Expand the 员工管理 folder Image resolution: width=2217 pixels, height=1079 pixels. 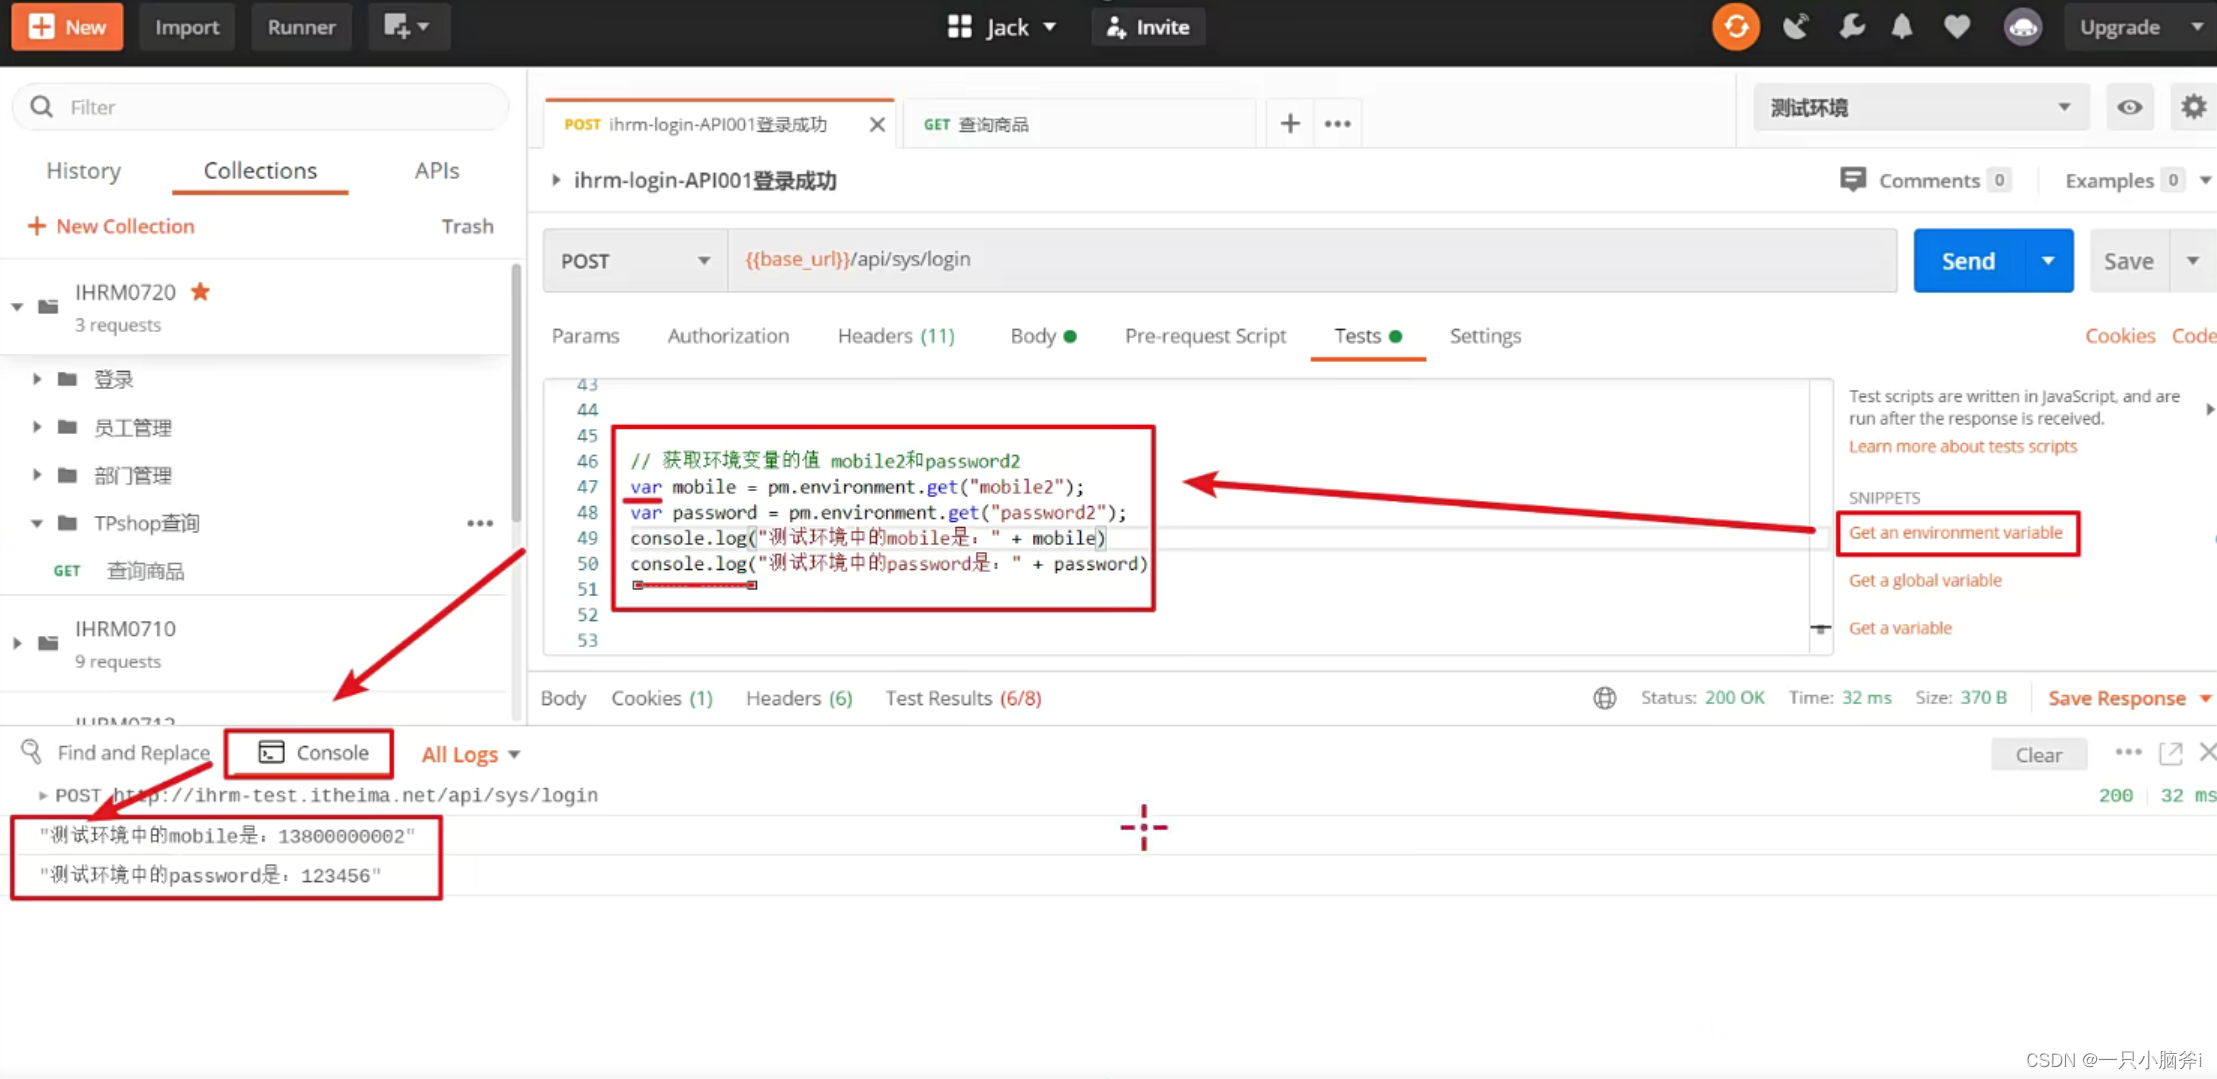pyautogui.click(x=37, y=427)
